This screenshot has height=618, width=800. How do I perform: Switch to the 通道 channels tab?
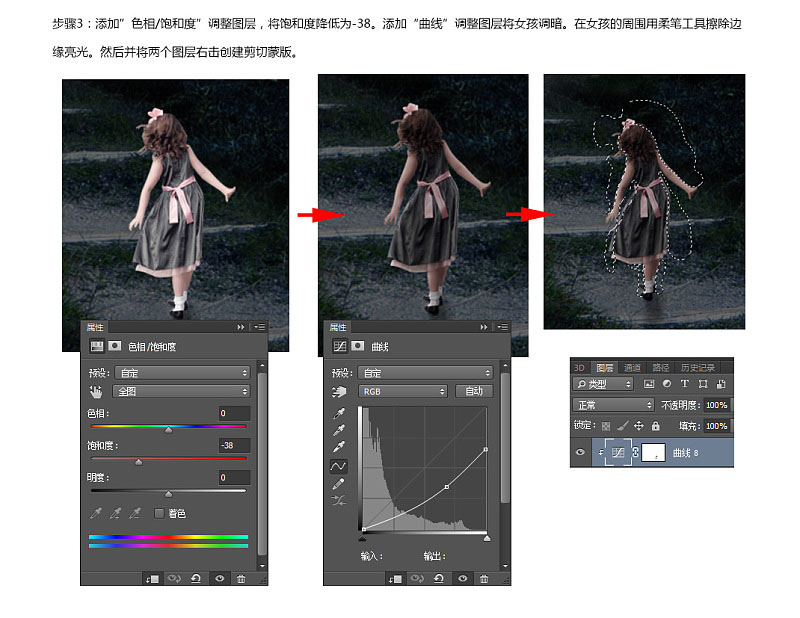[632, 367]
